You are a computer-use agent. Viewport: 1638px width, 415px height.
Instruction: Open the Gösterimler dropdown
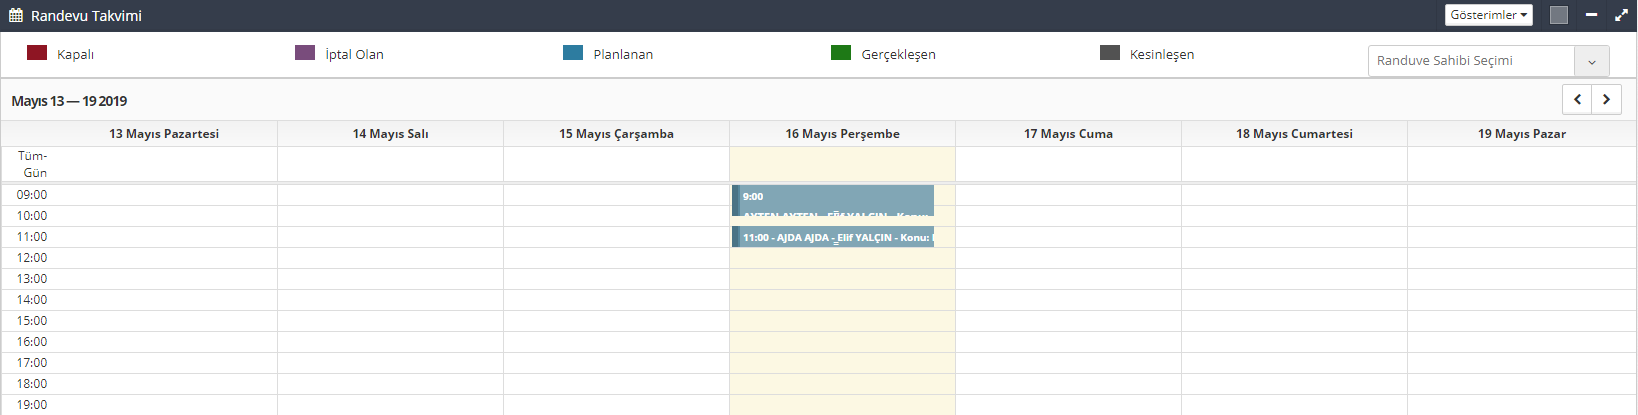click(x=1488, y=15)
